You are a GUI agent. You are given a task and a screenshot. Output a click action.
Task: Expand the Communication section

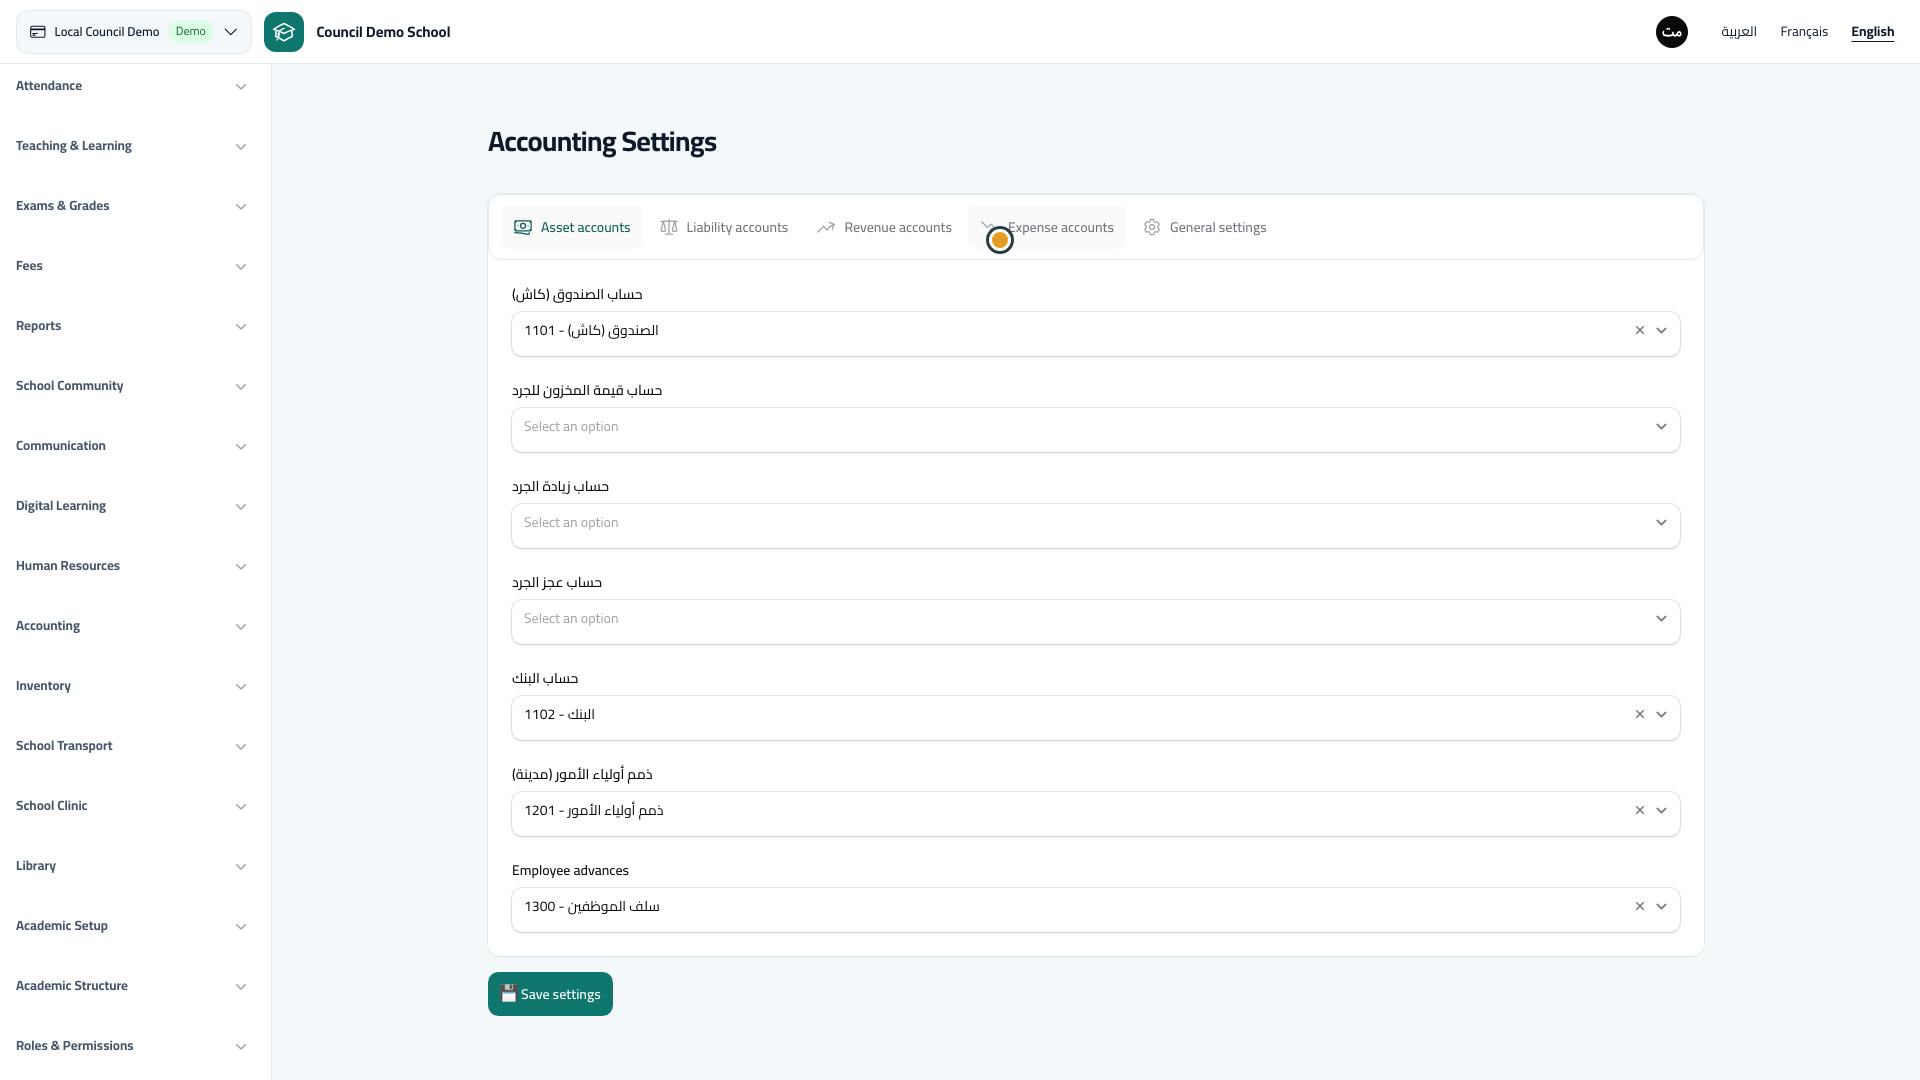coord(131,446)
